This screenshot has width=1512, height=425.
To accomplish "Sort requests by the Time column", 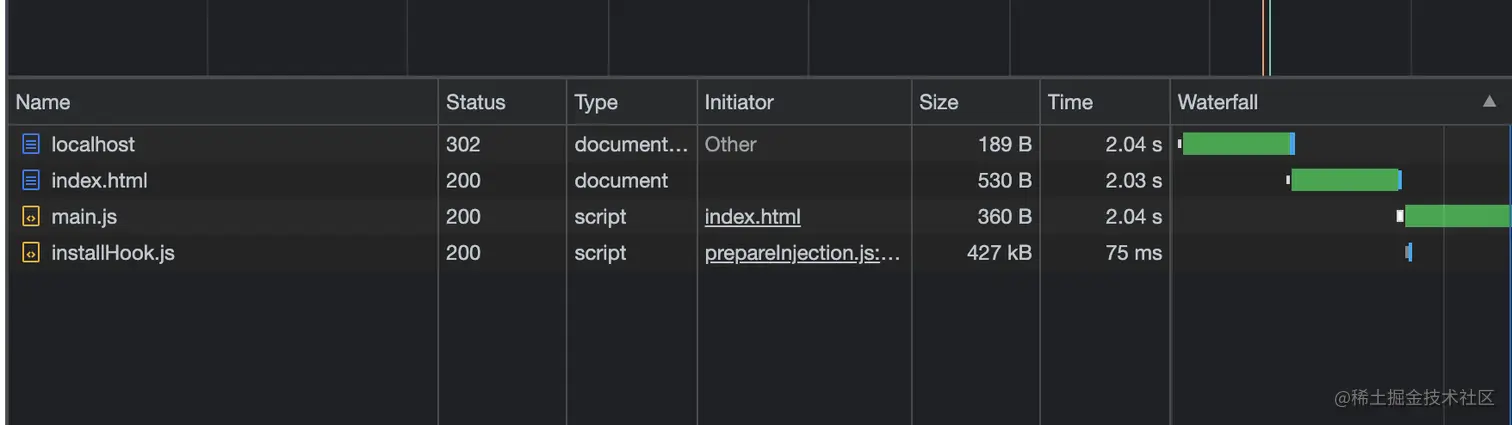I will 1070,102.
